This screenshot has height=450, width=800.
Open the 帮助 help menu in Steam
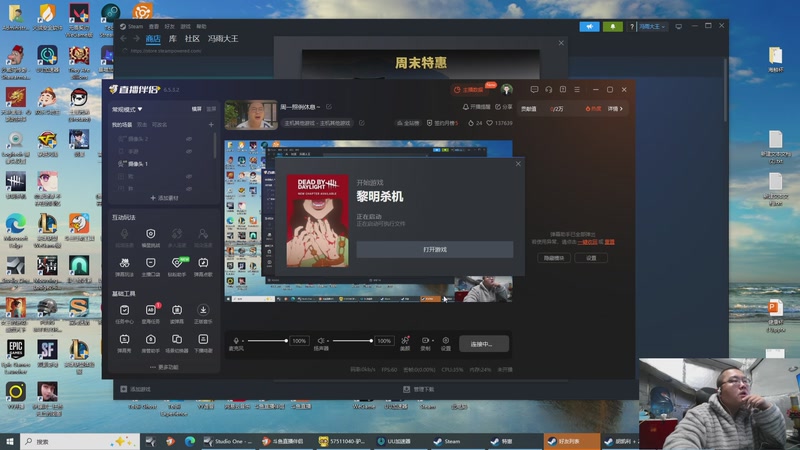pos(202,27)
